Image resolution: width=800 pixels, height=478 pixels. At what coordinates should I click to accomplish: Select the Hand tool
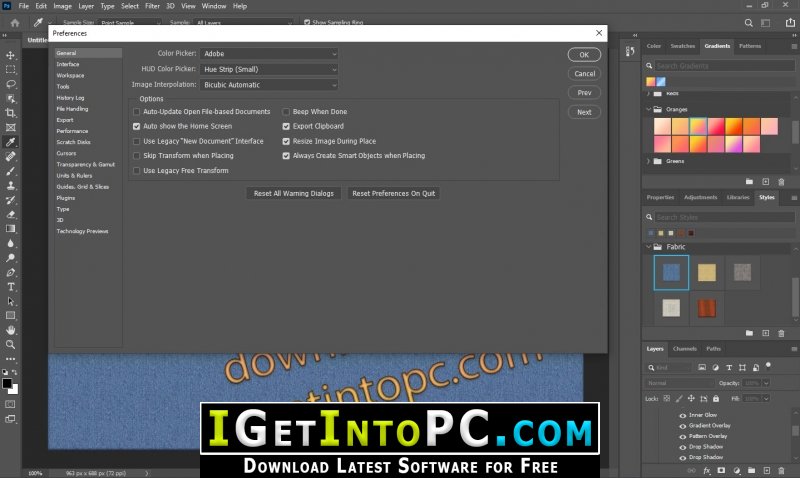click(10, 330)
